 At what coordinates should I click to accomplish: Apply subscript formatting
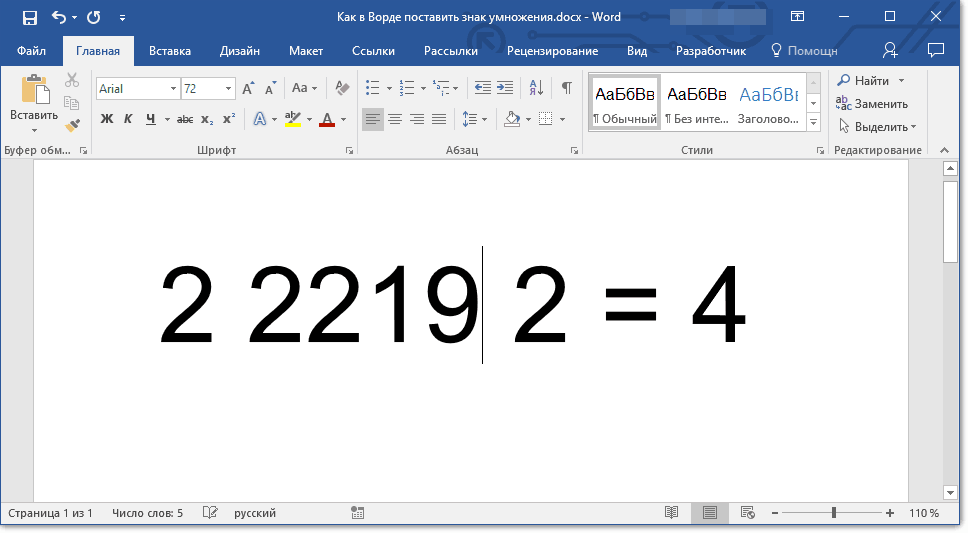(207, 119)
